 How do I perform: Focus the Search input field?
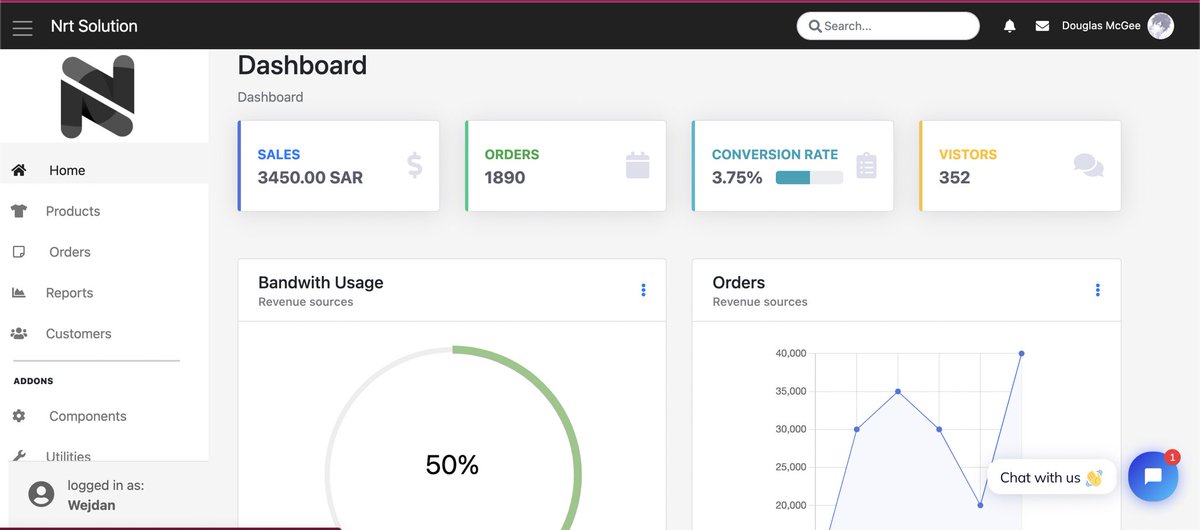888,26
